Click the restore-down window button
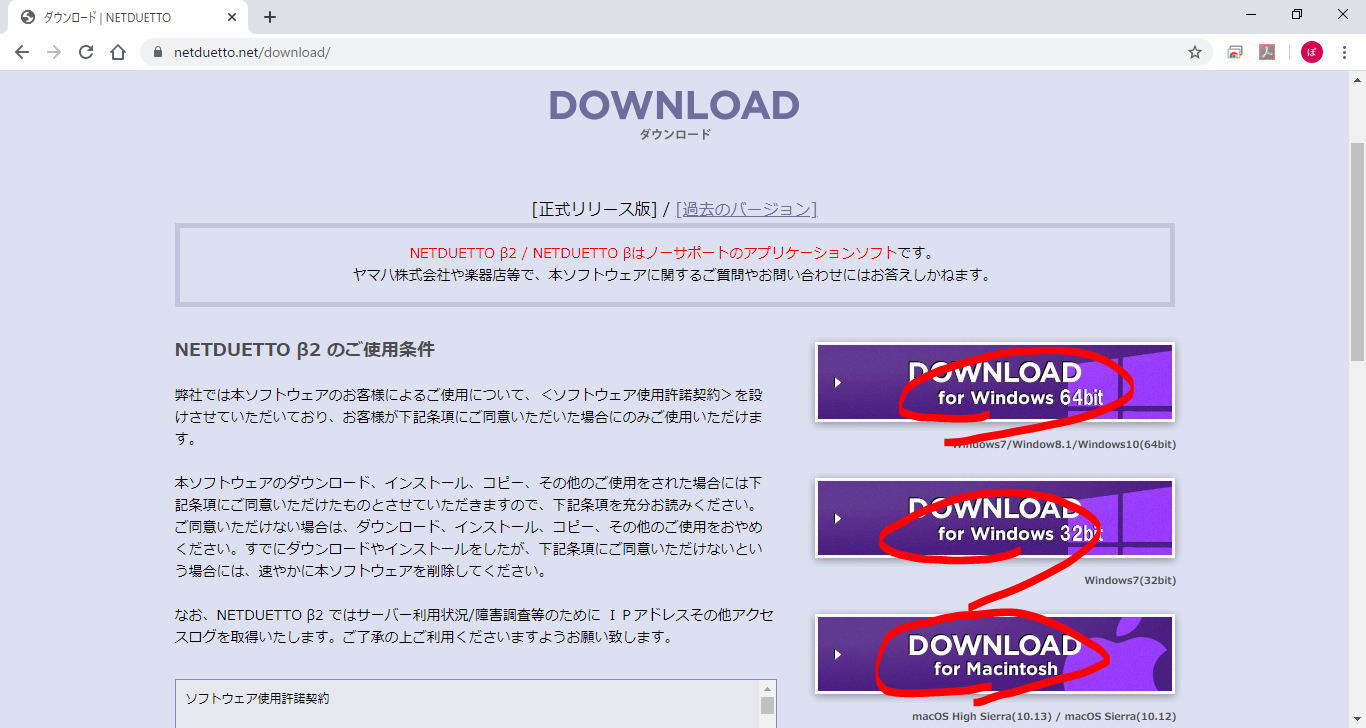Viewport: 1366px width, 728px height. [1297, 15]
